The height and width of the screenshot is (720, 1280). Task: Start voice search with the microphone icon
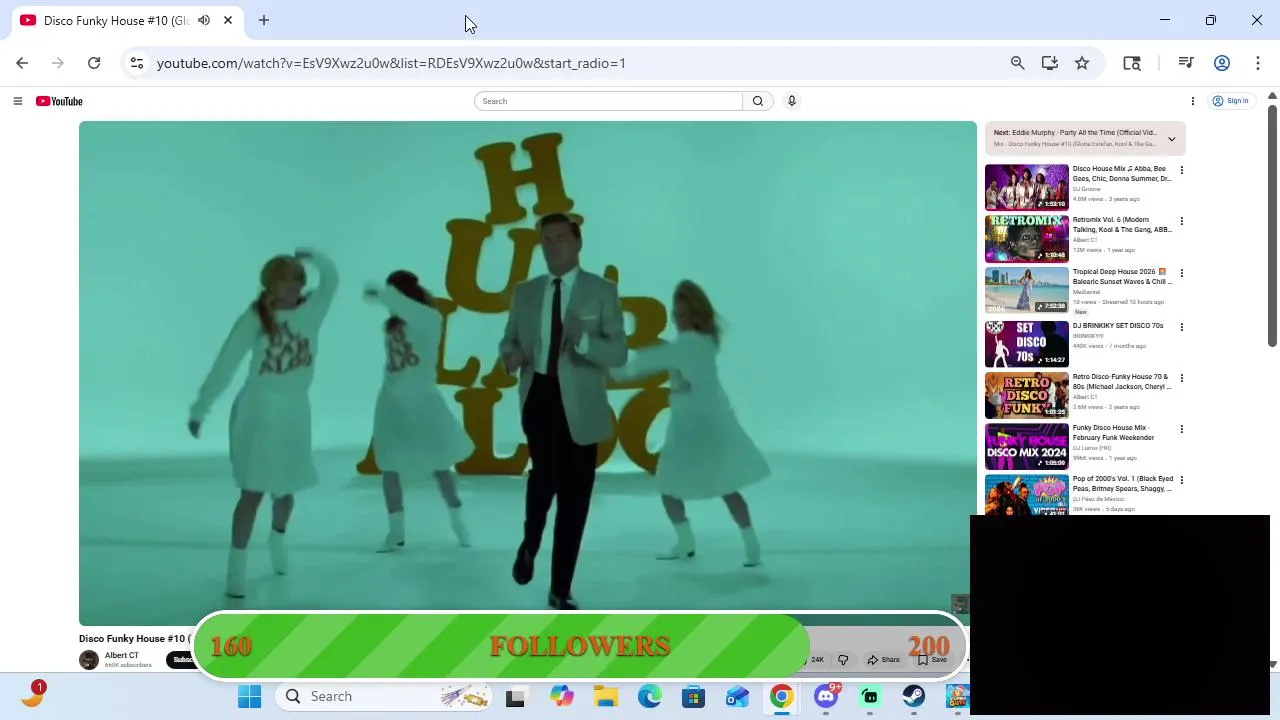click(x=792, y=101)
